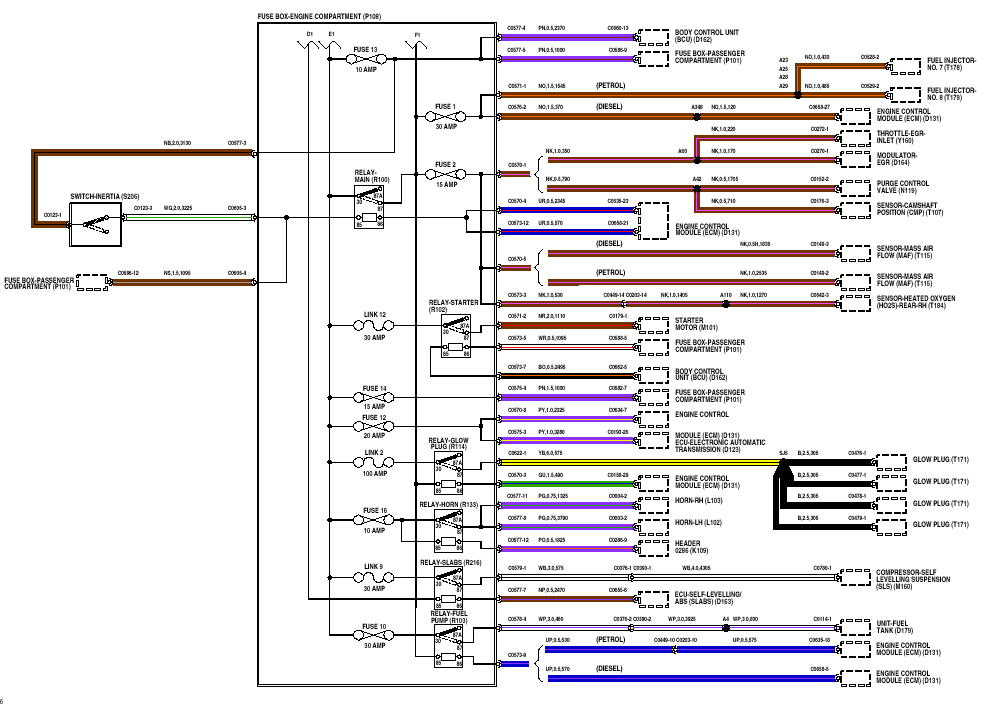The width and height of the screenshot is (981, 704).
Task: Click the left Fuse Box-Passenger Compartment (P101) connector
Action: click(93, 282)
